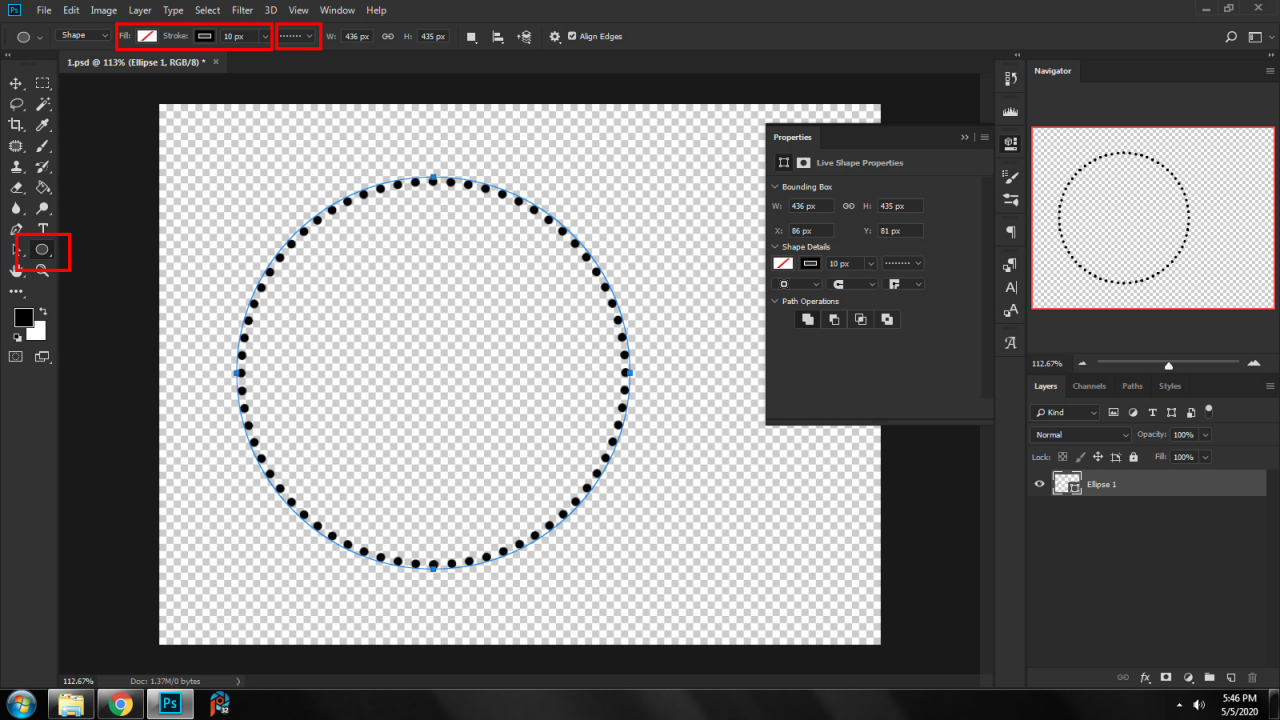The image size is (1280, 720).
Task: Toggle the layer filter on/off switch
Action: tap(1209, 409)
